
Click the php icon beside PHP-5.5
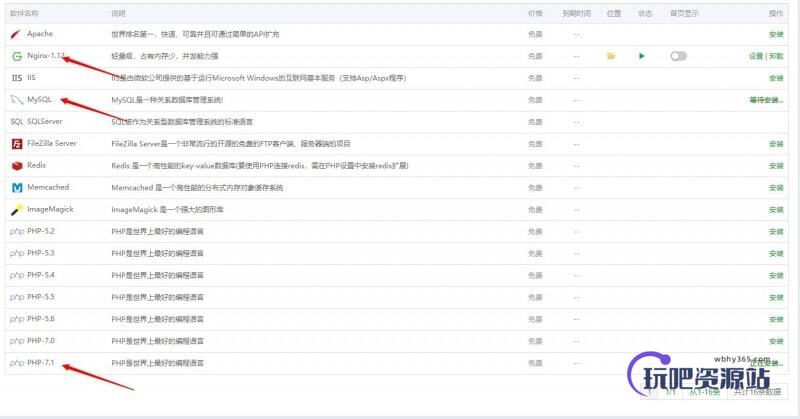coord(17,298)
